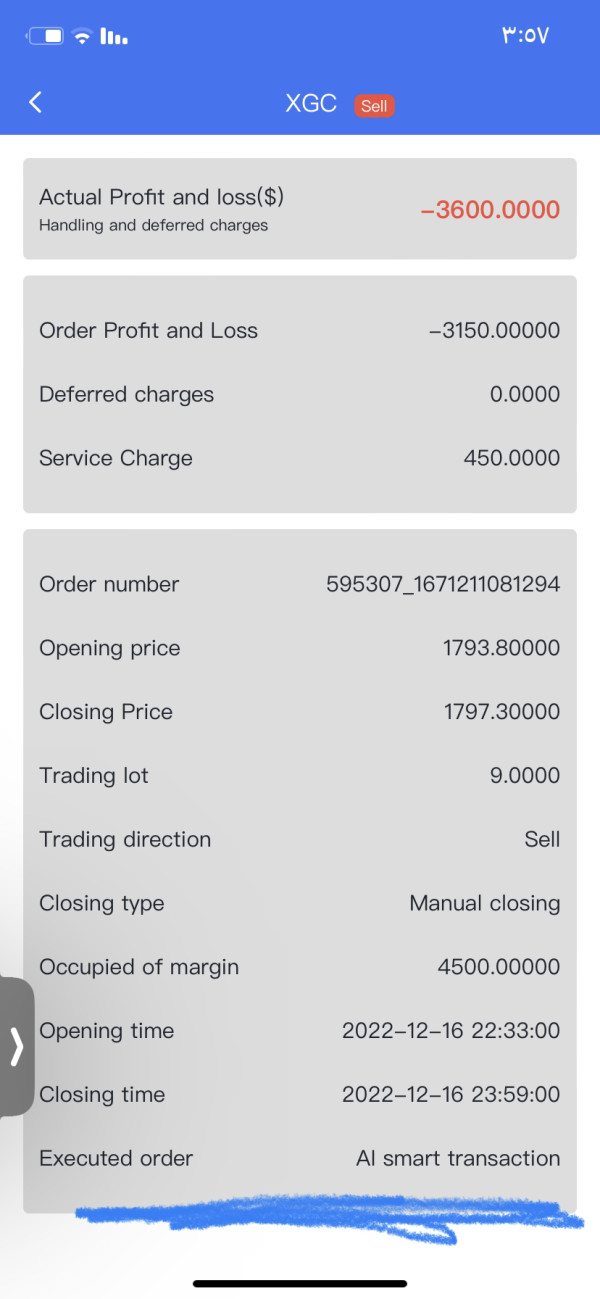This screenshot has height=1299, width=600.
Task: Tap the -3600.0000 actual loss value
Action: tap(490, 210)
